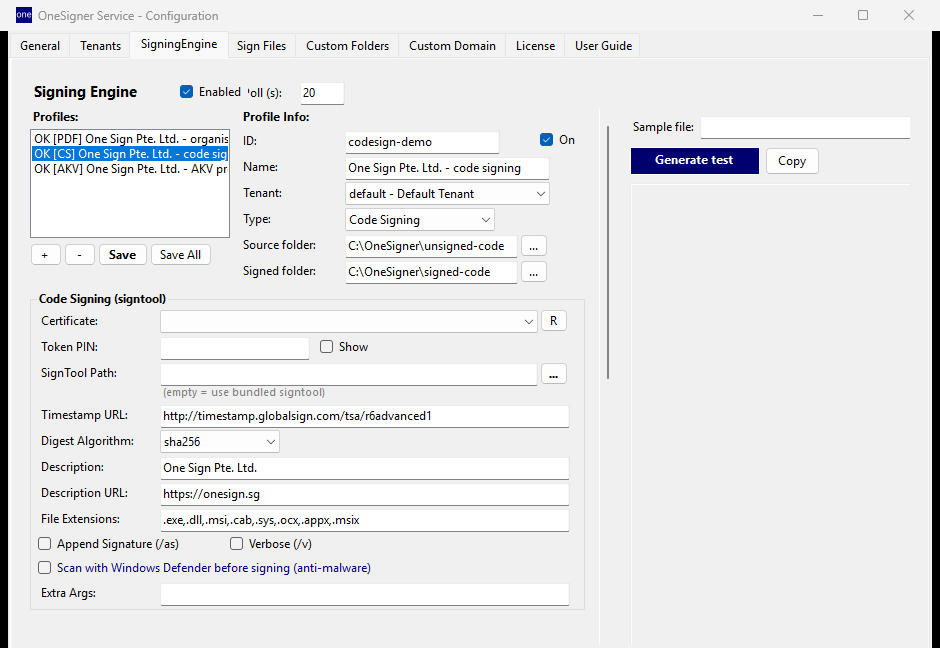940x648 pixels.
Task: Select the OK [PDF] One Sign profile
Action: (x=130, y=139)
